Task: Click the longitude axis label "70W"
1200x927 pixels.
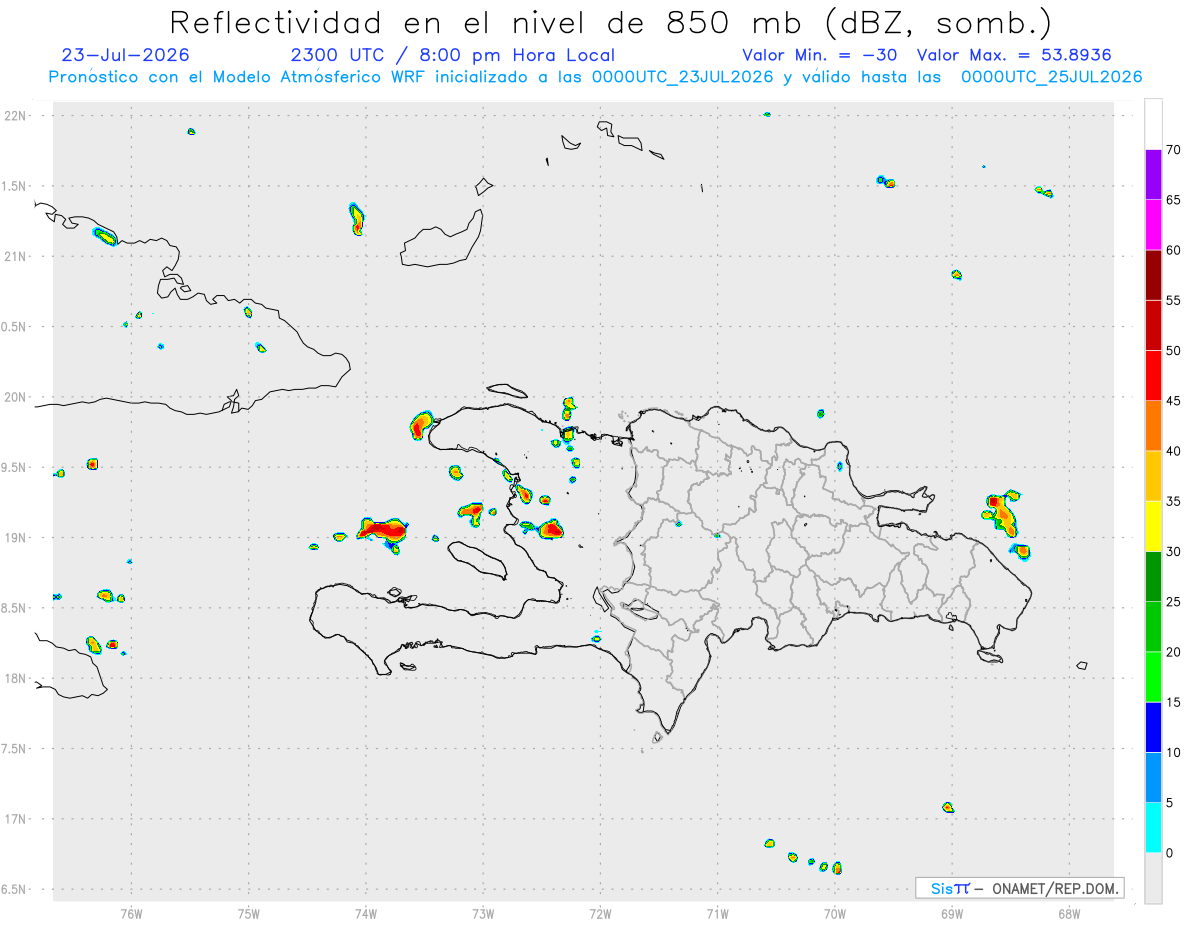Action: [835, 913]
